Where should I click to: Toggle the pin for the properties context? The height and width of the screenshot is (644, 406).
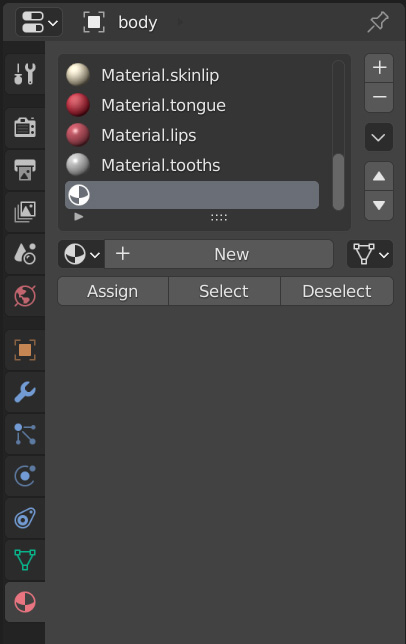point(378,22)
